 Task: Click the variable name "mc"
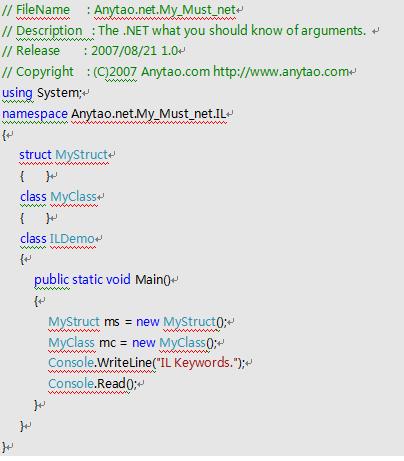coord(107,343)
